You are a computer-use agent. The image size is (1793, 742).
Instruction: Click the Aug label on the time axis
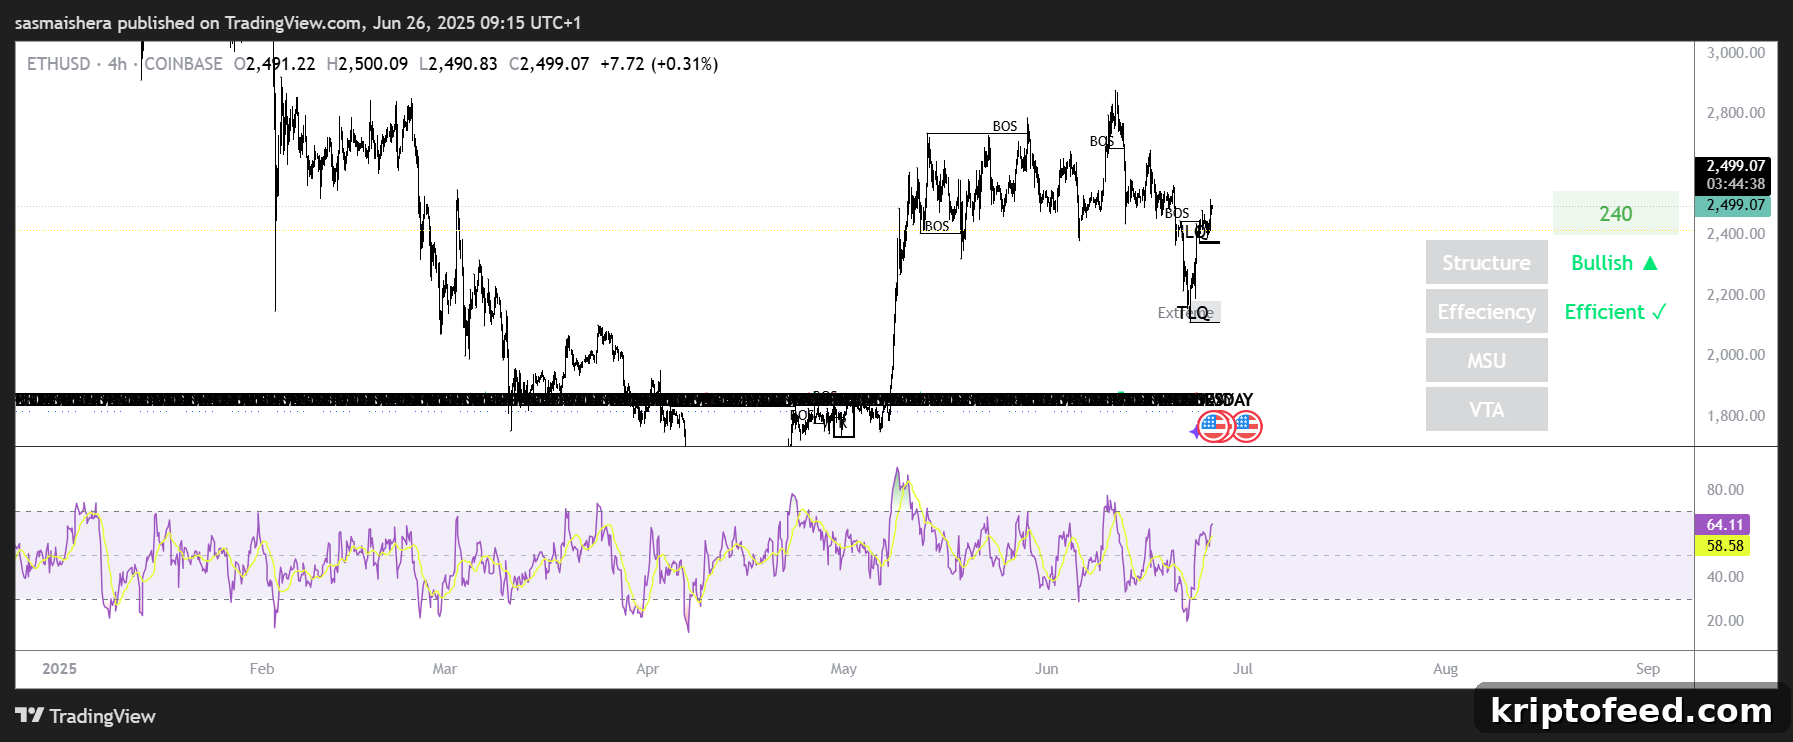[1446, 669]
